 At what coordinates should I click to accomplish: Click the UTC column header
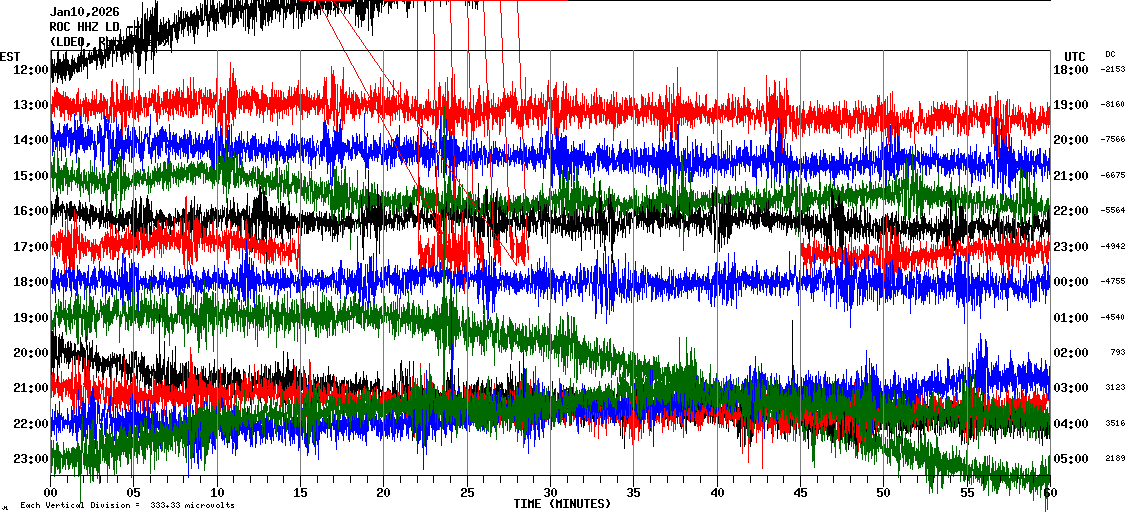[x=1074, y=56]
